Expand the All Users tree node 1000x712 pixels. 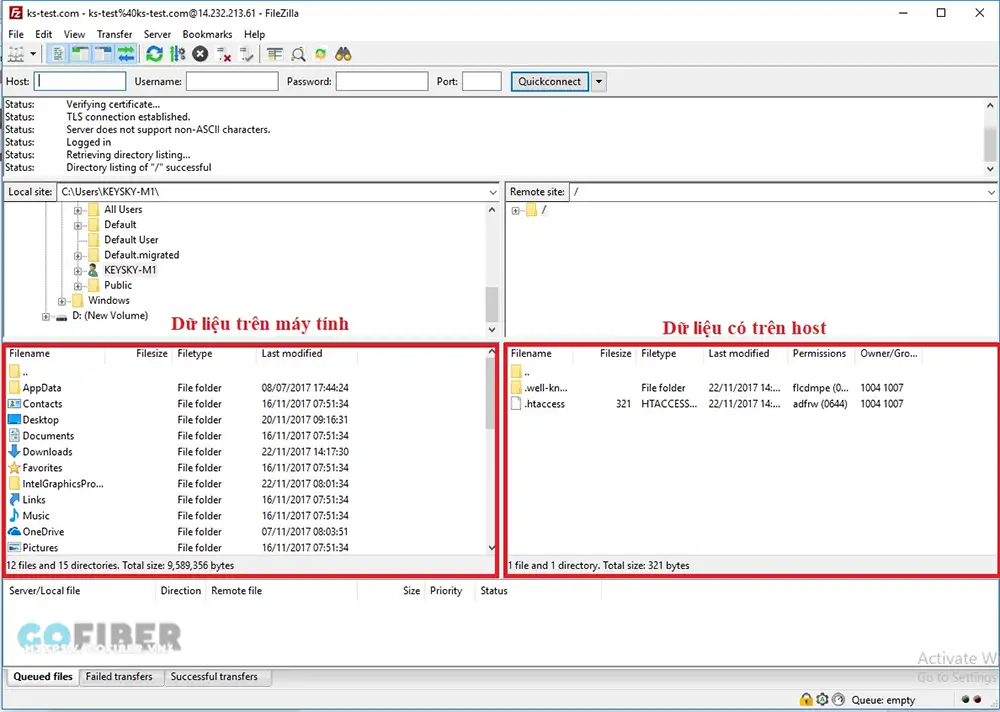(78, 210)
